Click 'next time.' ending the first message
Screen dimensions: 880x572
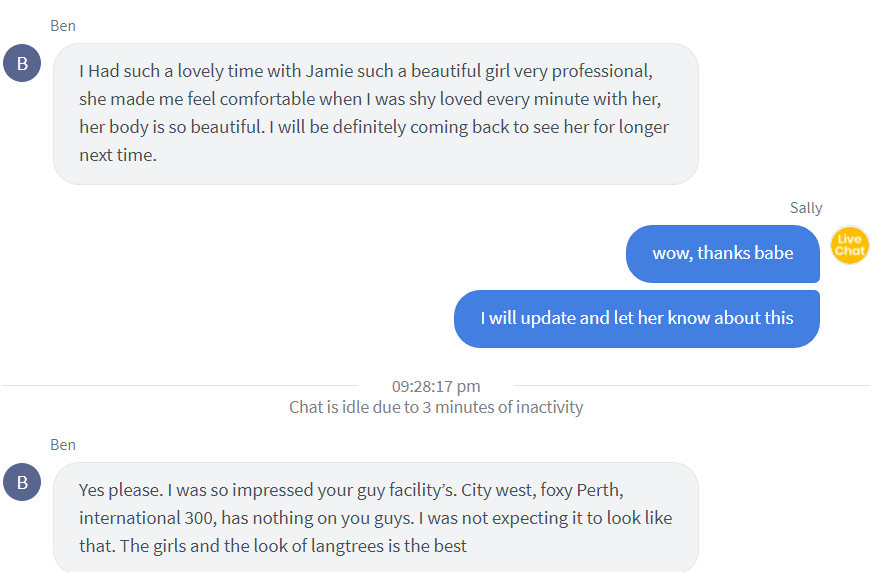[x=118, y=155]
